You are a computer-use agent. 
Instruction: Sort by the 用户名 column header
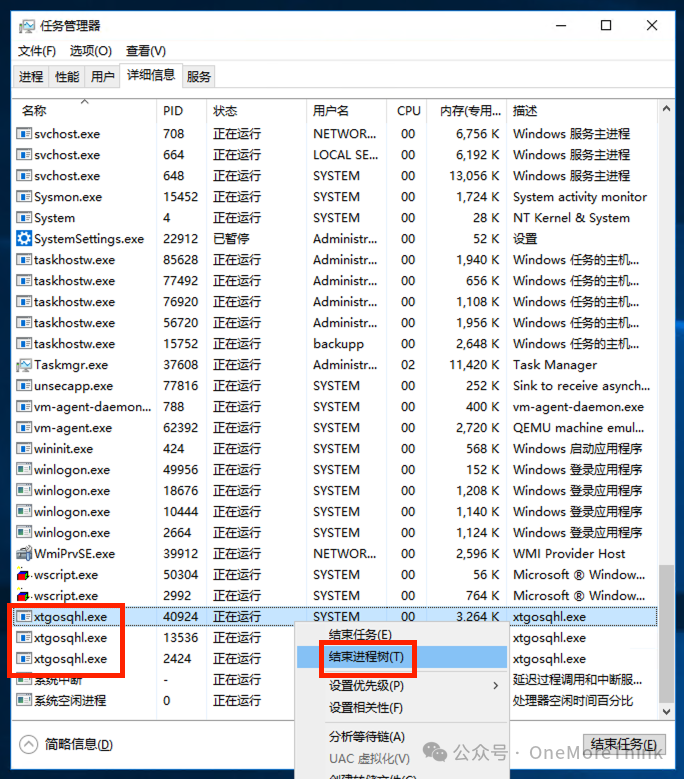click(346, 110)
